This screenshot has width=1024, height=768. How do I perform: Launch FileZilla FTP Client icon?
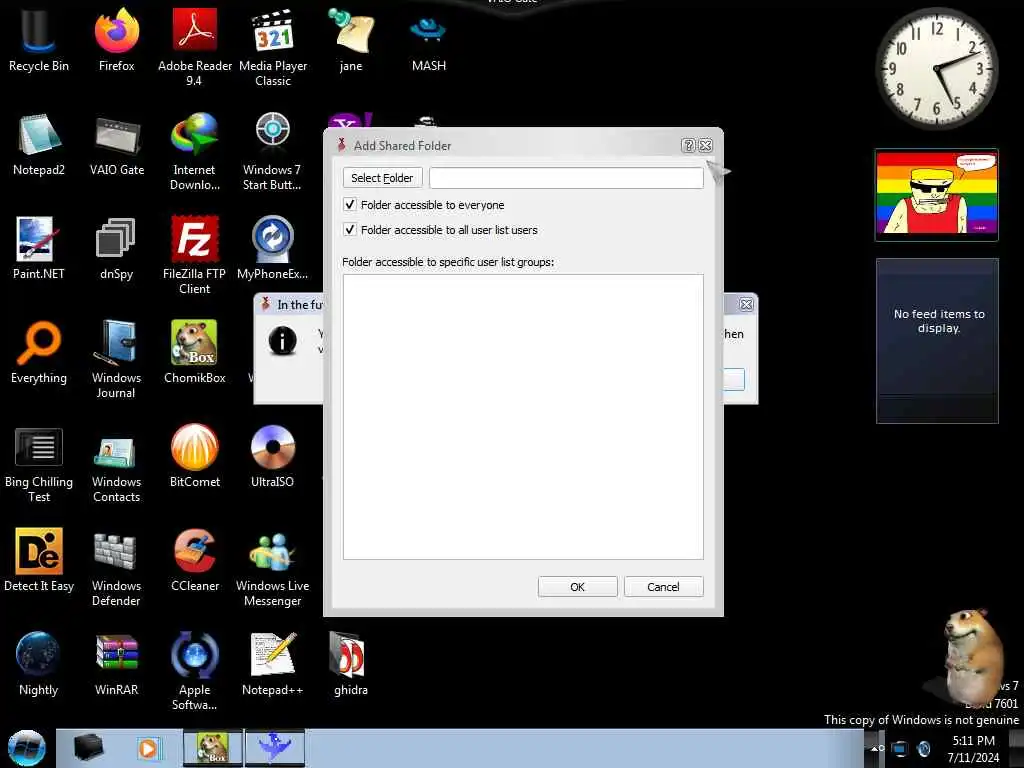click(194, 255)
